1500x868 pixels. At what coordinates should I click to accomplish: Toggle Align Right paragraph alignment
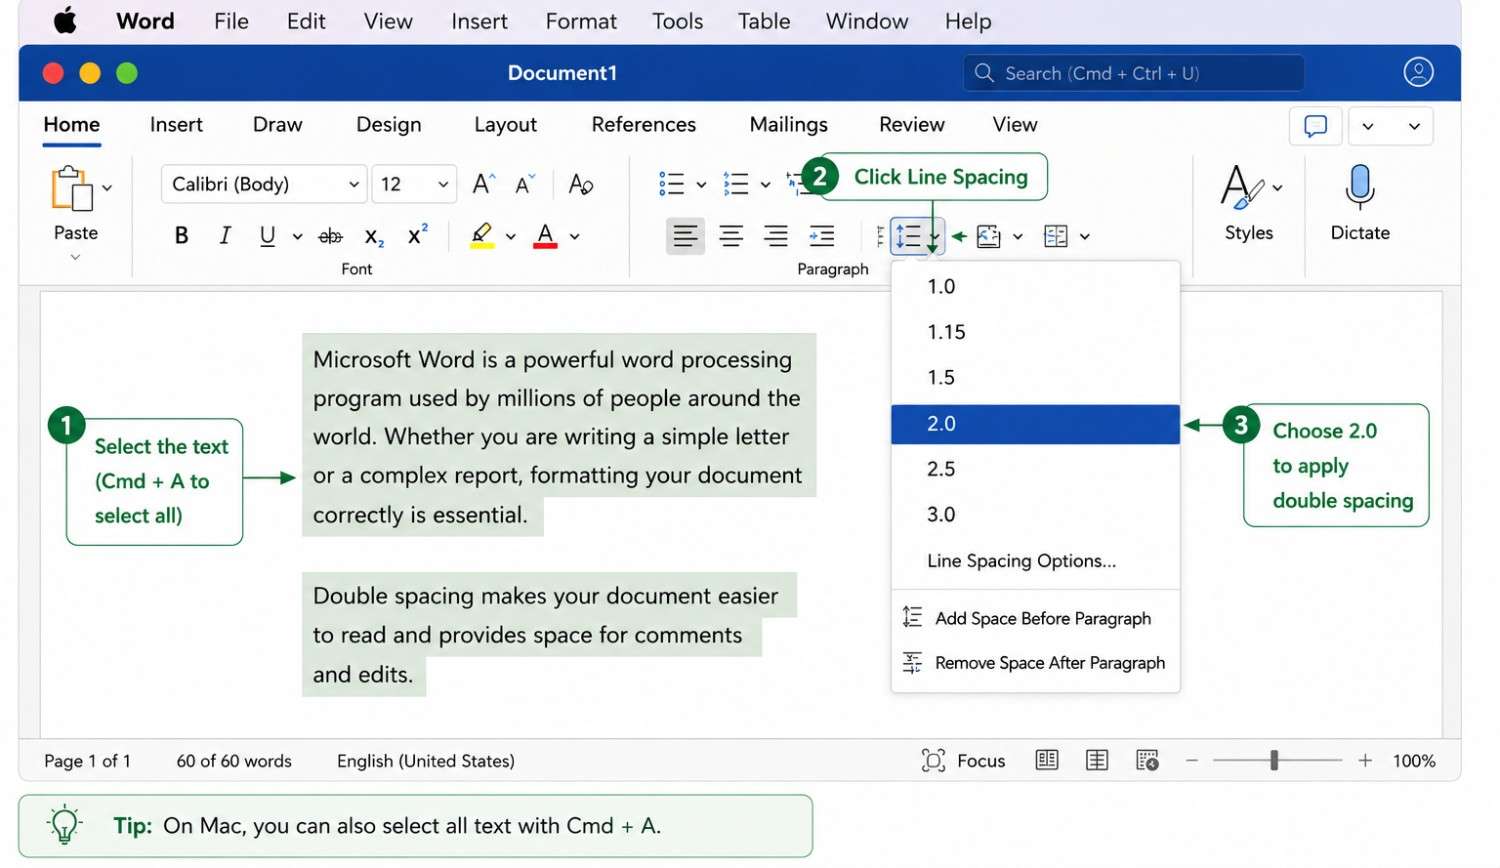[x=776, y=236]
